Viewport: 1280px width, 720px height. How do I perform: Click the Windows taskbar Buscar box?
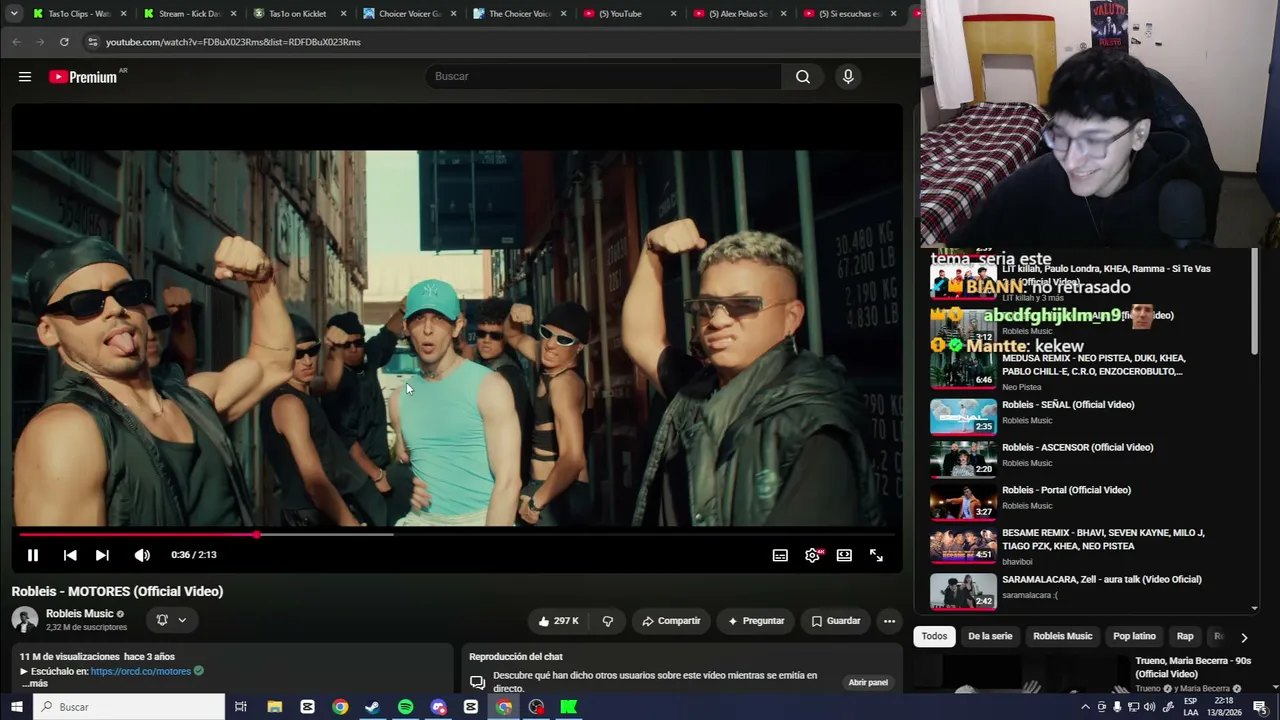point(130,707)
